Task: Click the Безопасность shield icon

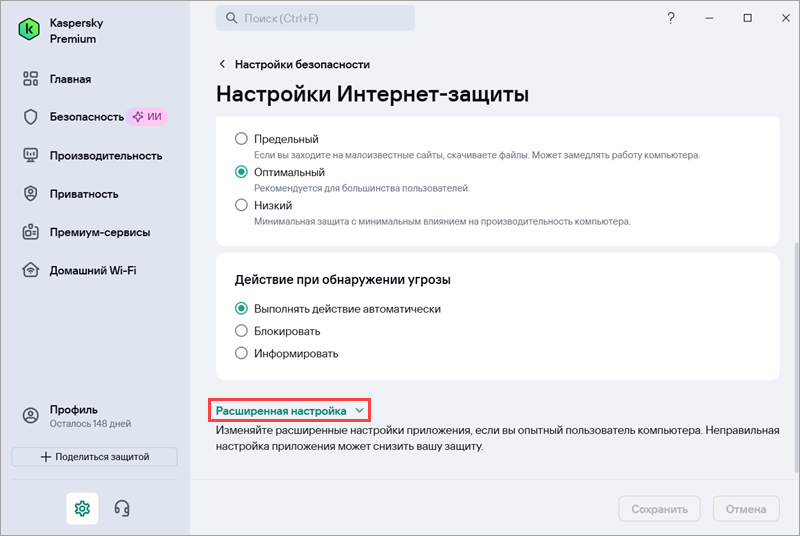Action: pos(31,117)
